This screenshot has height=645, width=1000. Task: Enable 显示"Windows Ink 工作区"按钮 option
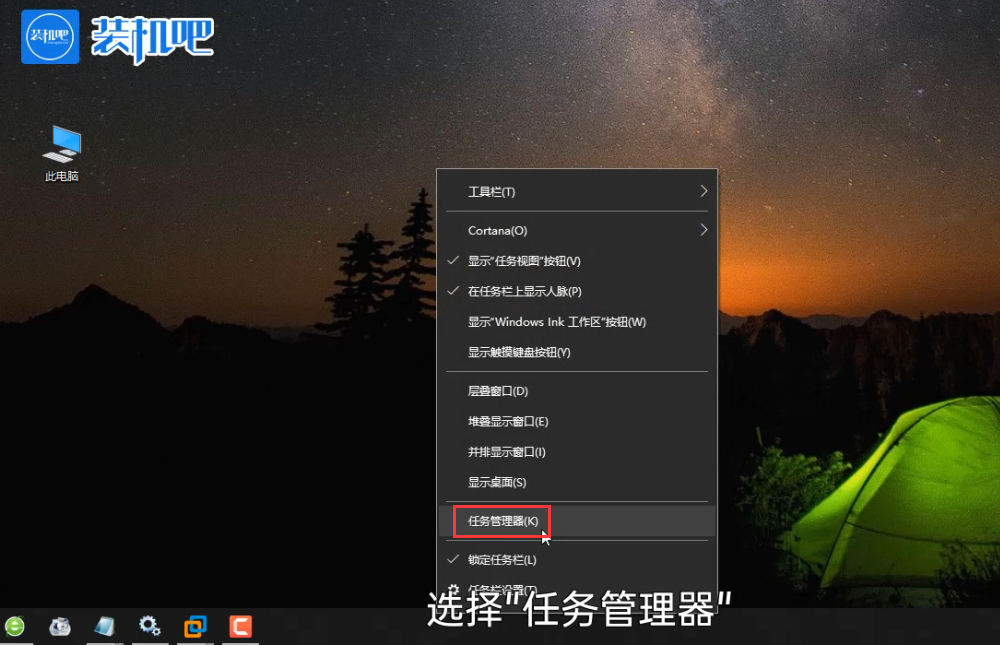557,322
